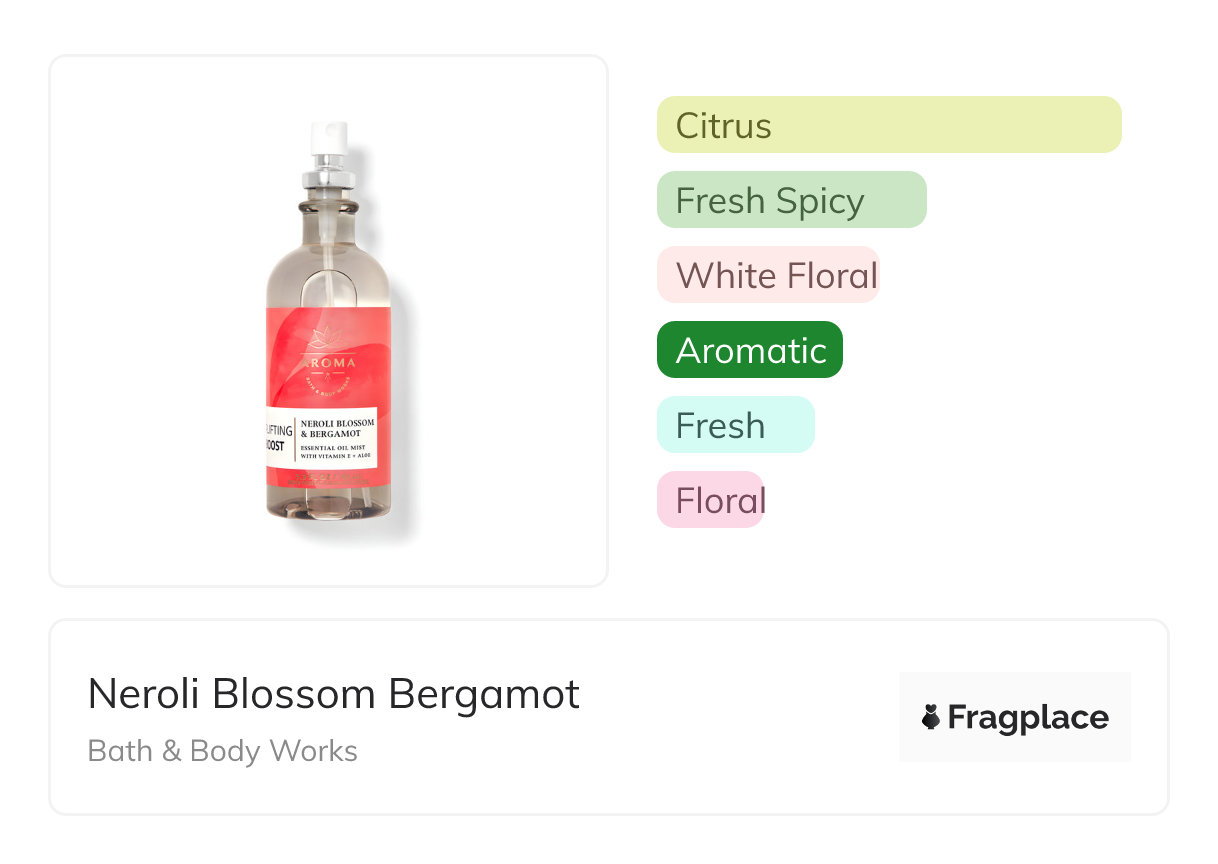Select the pink Floral accord tag
Screen dimensions: 1218x864
click(x=710, y=500)
